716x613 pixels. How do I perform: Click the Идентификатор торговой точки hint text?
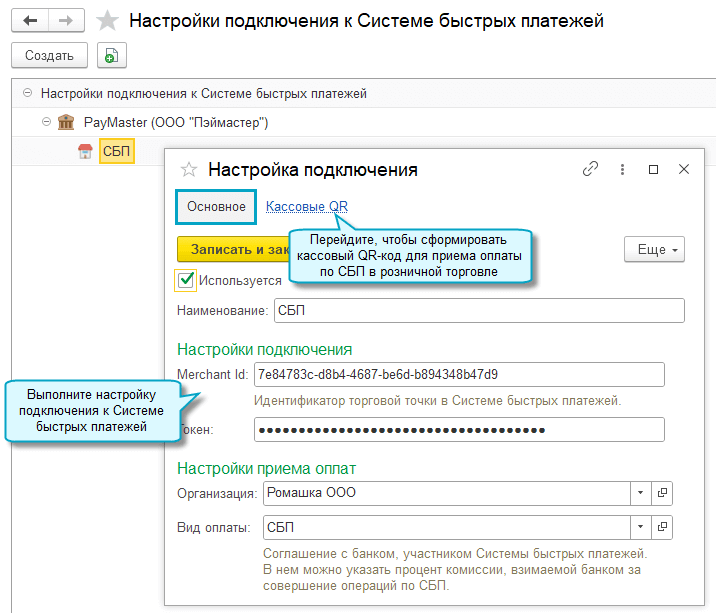coord(437,401)
